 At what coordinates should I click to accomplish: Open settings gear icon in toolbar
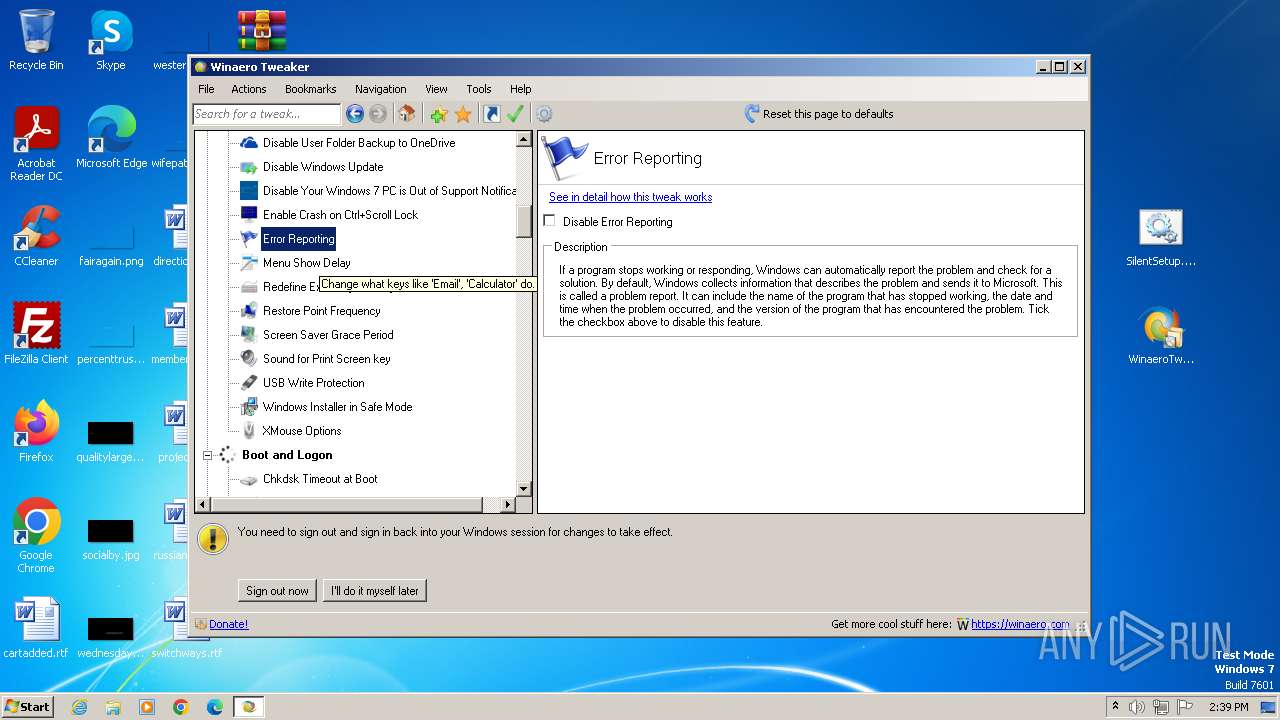544,114
